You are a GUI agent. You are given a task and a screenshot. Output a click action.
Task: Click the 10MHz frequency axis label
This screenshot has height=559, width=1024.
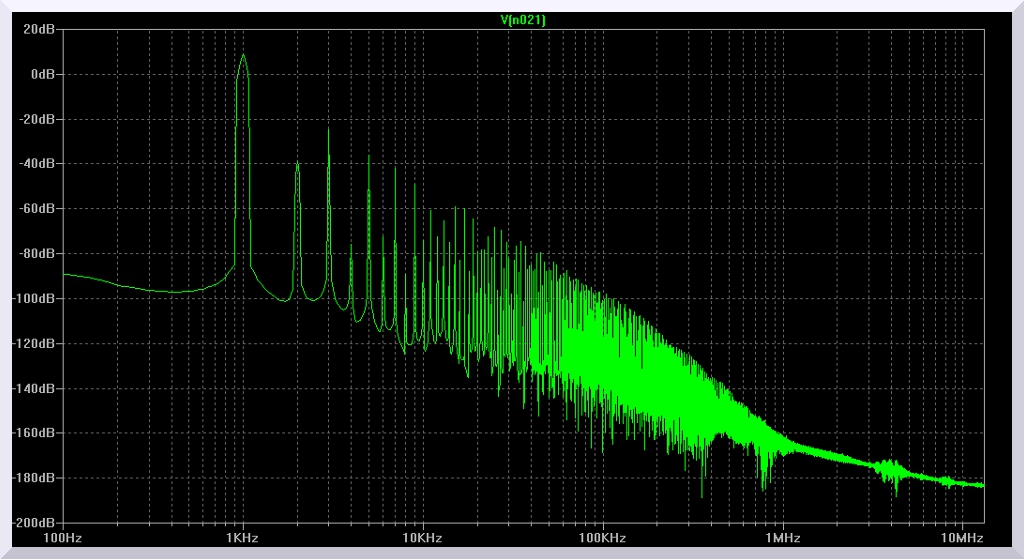(x=962, y=538)
